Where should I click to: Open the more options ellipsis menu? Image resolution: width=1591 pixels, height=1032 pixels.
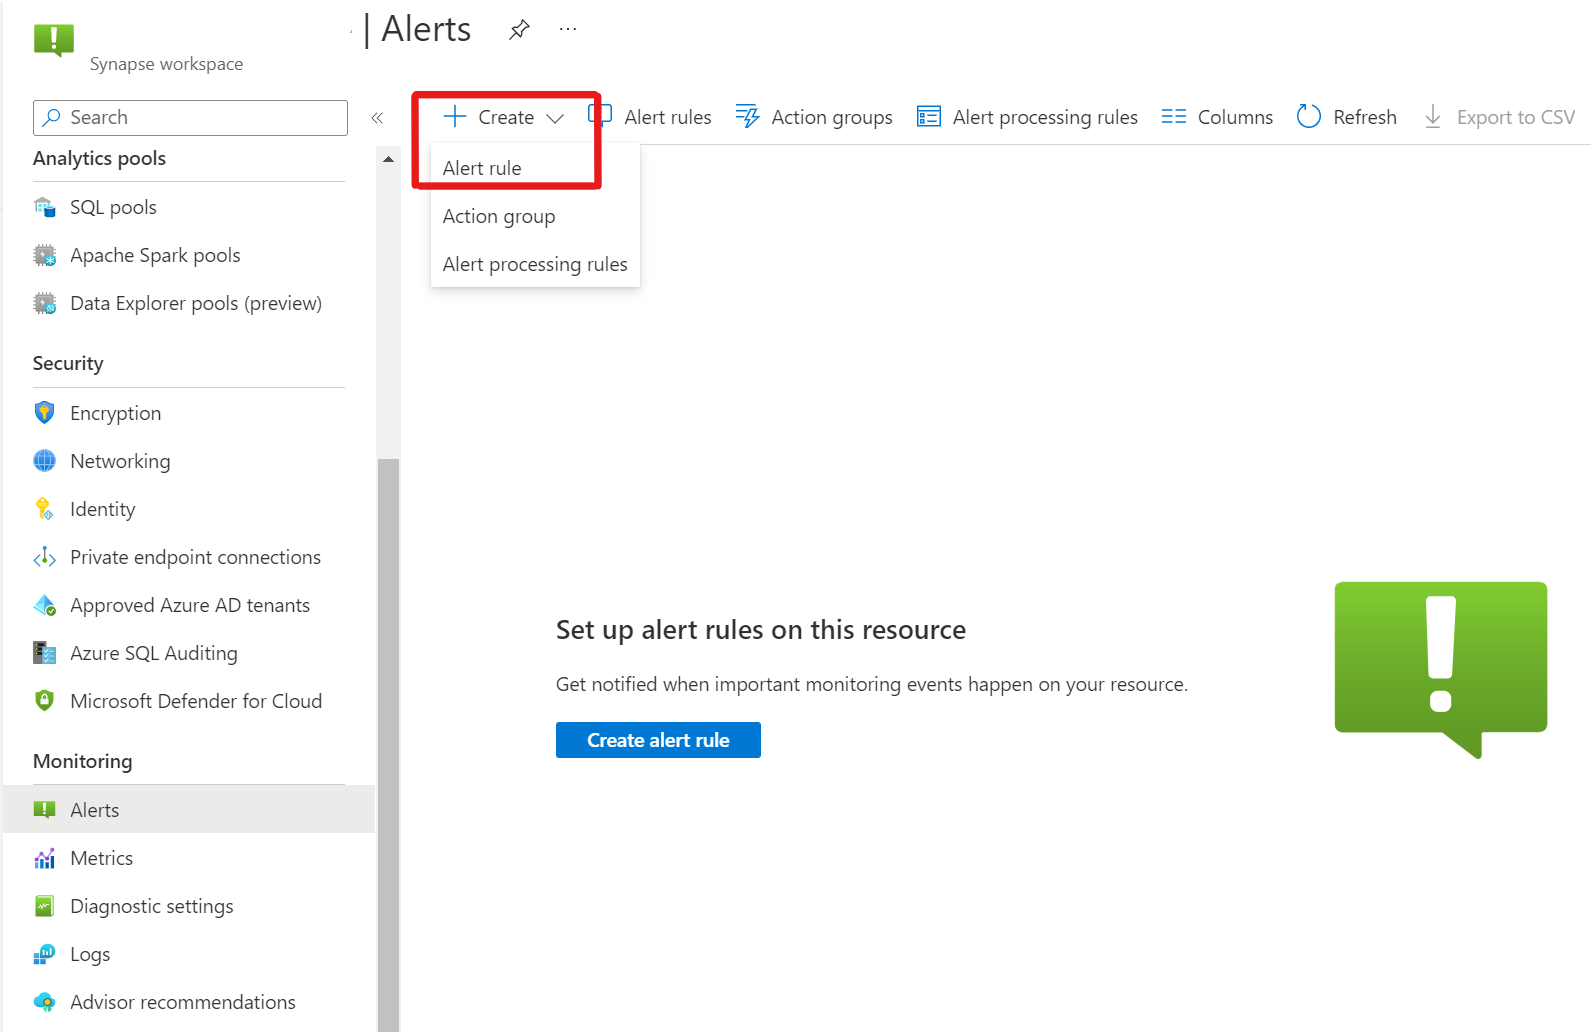568,30
